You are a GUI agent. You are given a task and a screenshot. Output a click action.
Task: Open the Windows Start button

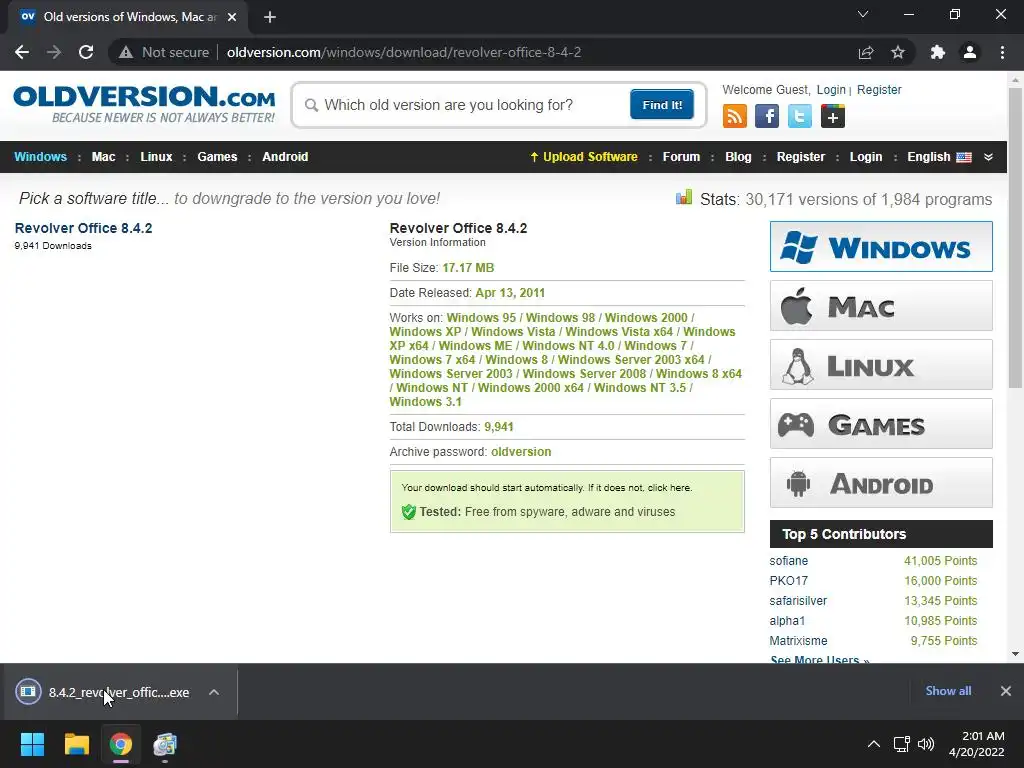(x=32, y=744)
